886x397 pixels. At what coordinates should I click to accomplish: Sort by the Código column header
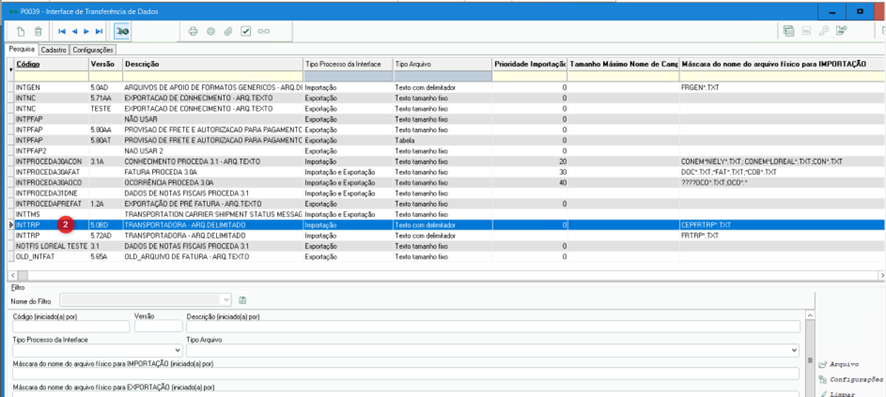coord(51,64)
